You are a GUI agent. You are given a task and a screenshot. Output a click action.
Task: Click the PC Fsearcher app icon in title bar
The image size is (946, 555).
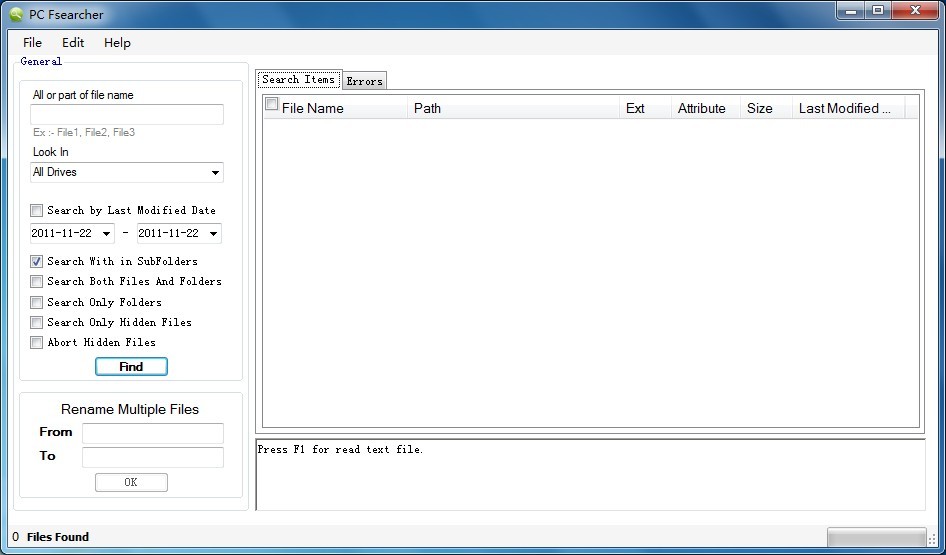tap(16, 14)
